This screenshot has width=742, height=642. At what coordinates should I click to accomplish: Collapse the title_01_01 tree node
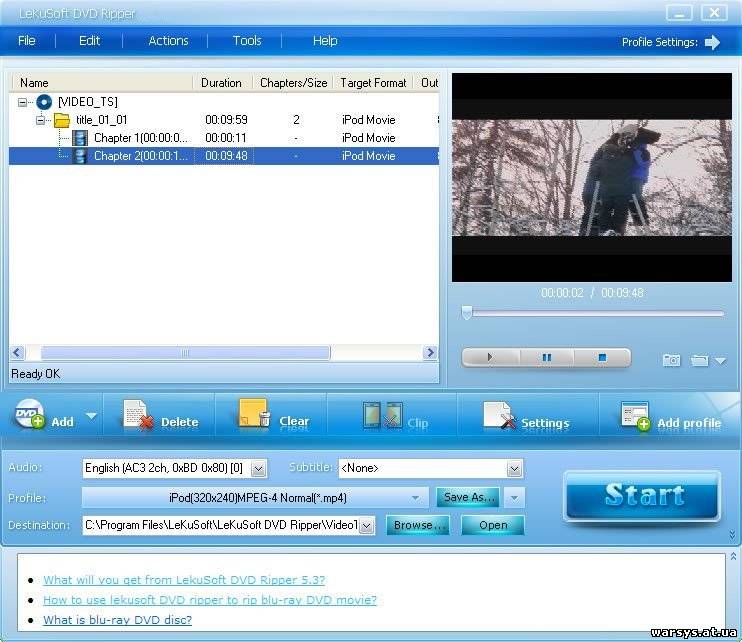40,120
